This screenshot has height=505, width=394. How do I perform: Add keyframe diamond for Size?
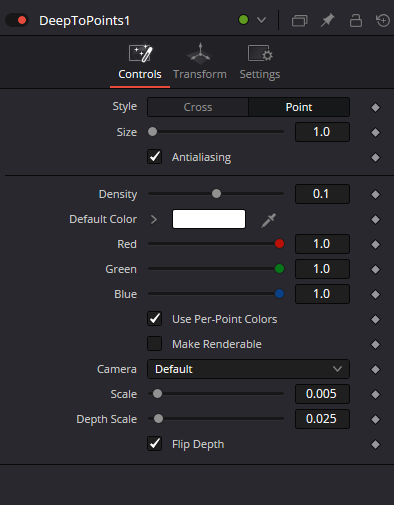coord(375,133)
